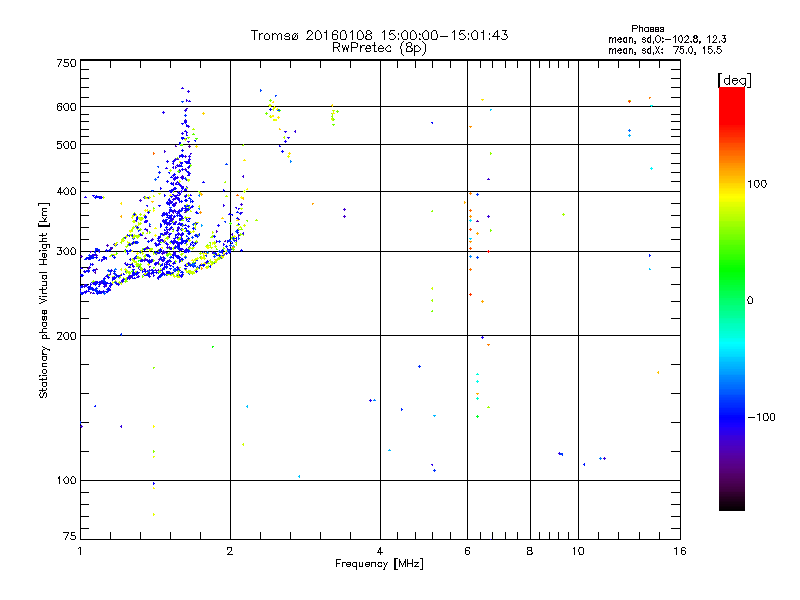Screen dimensions: 800x600
Task: Click the x-axis '16' tick label
Action: pos(680,551)
